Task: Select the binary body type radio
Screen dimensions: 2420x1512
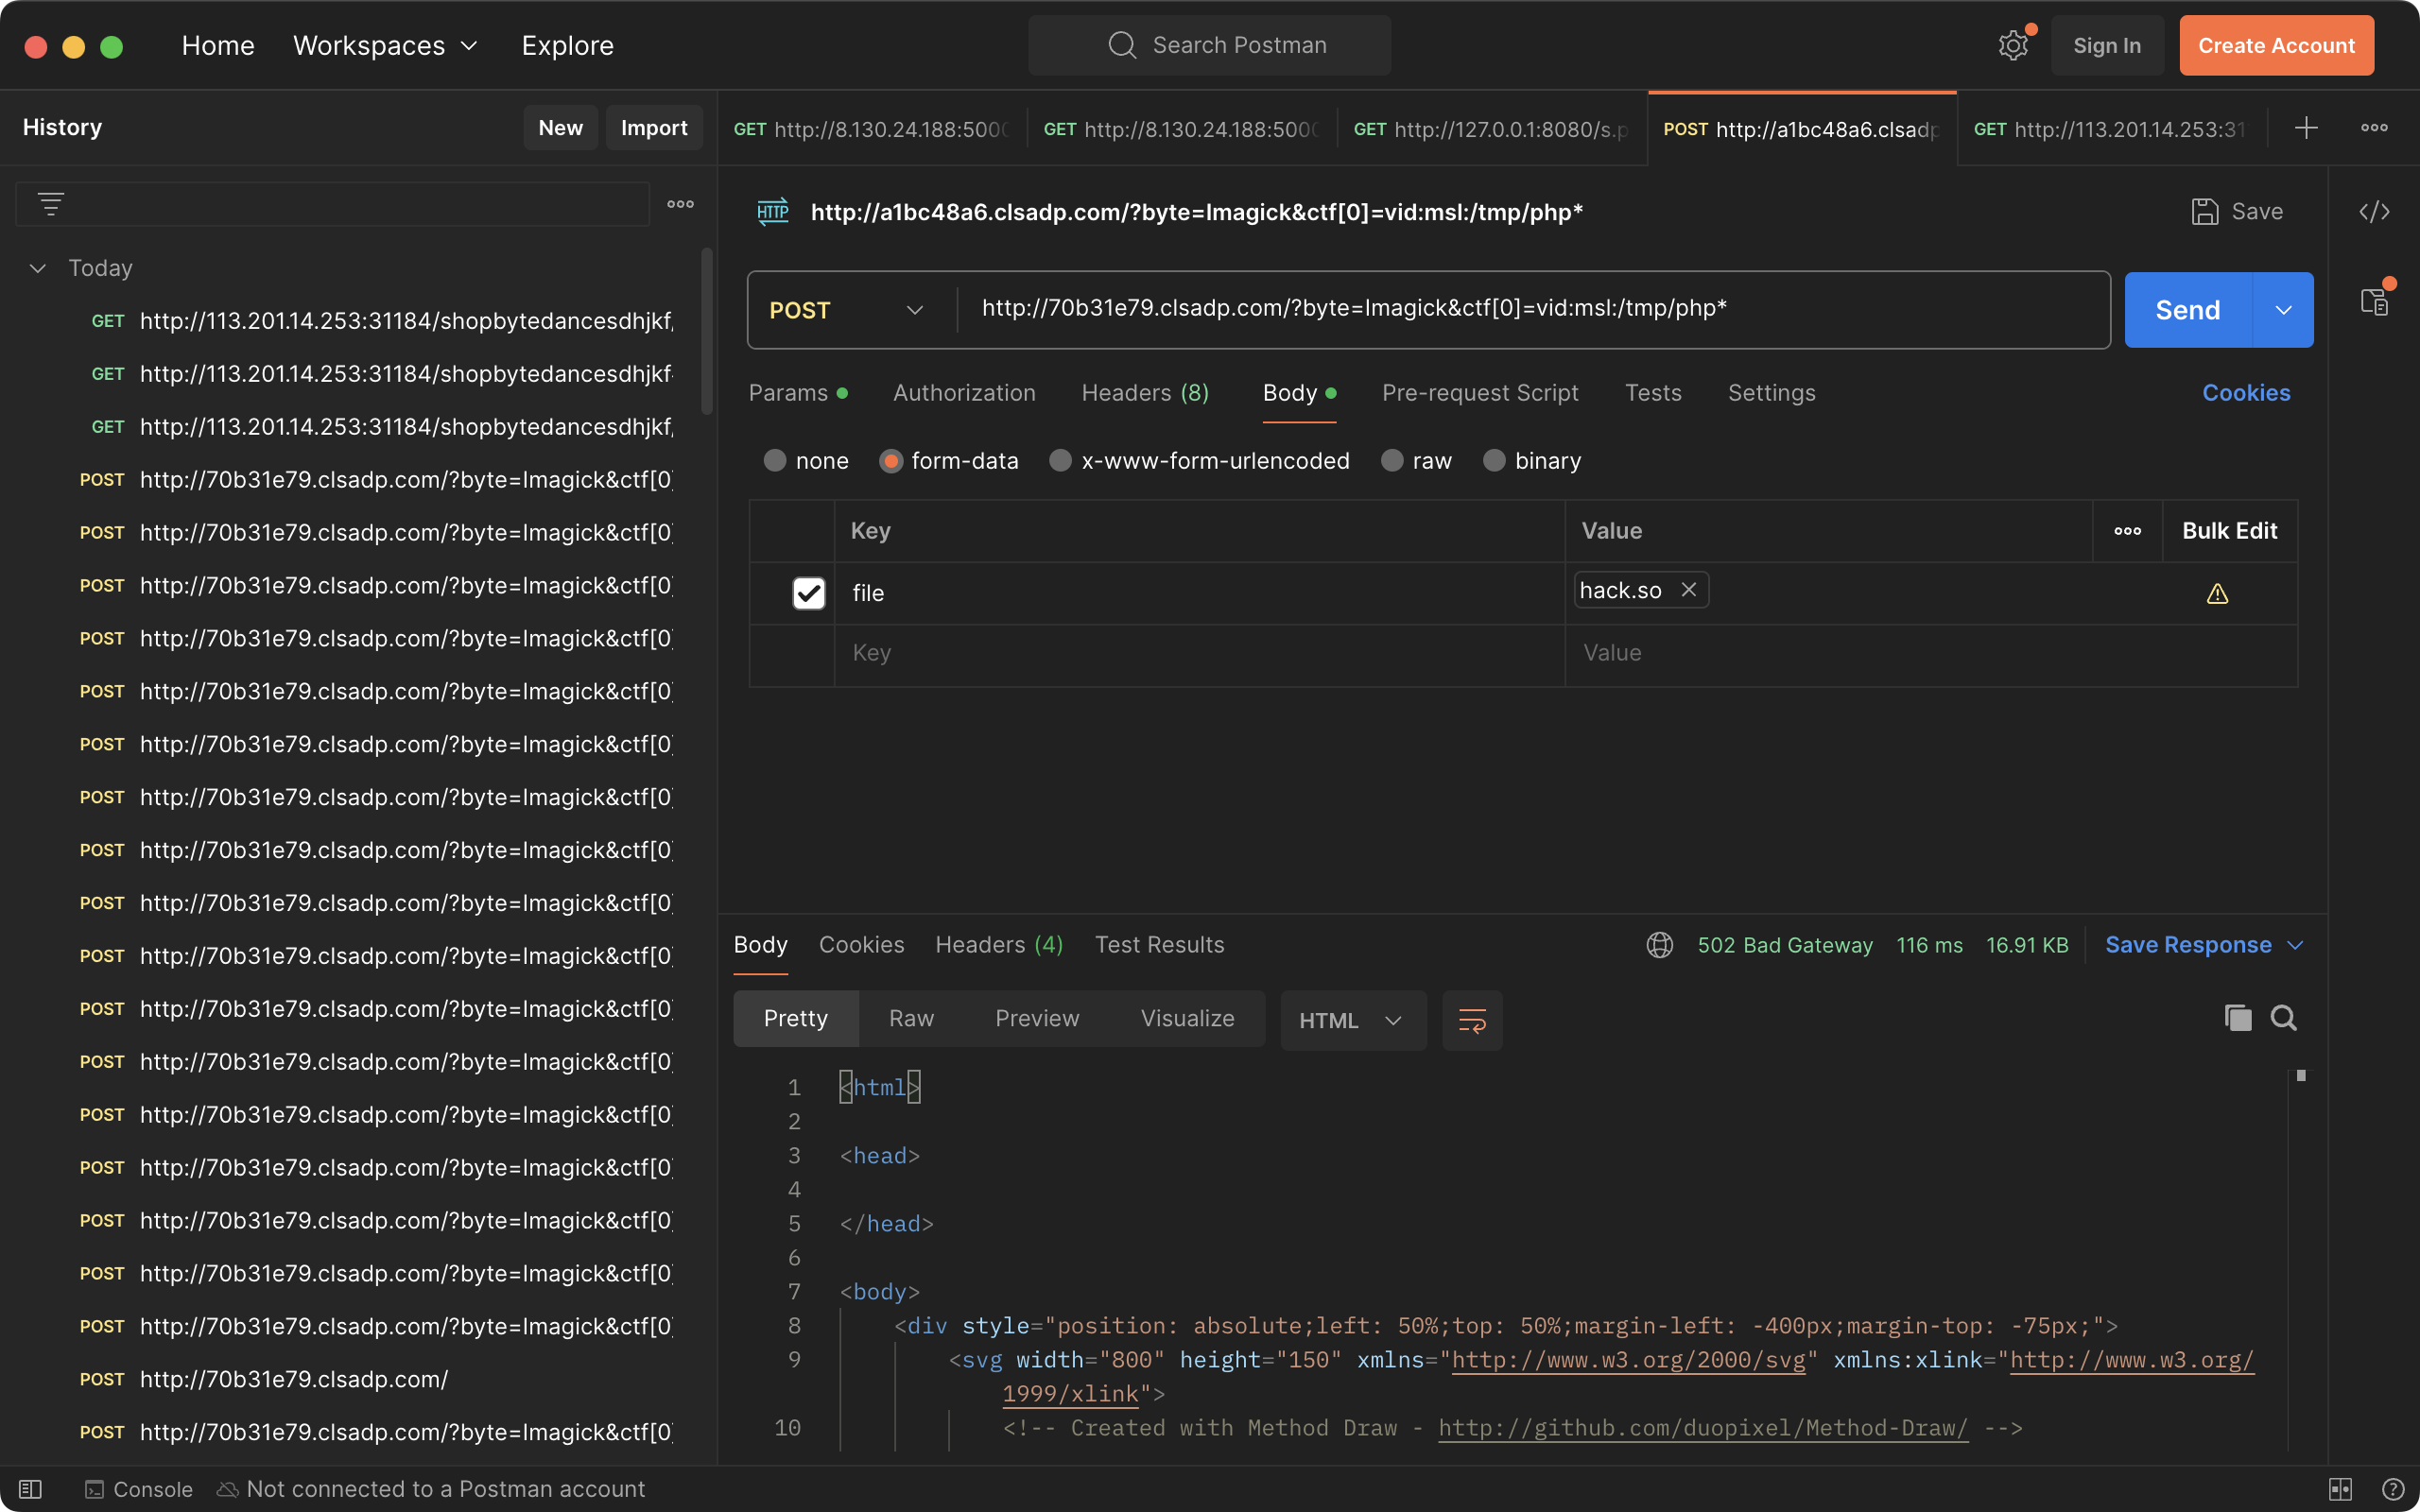Action: [1494, 461]
